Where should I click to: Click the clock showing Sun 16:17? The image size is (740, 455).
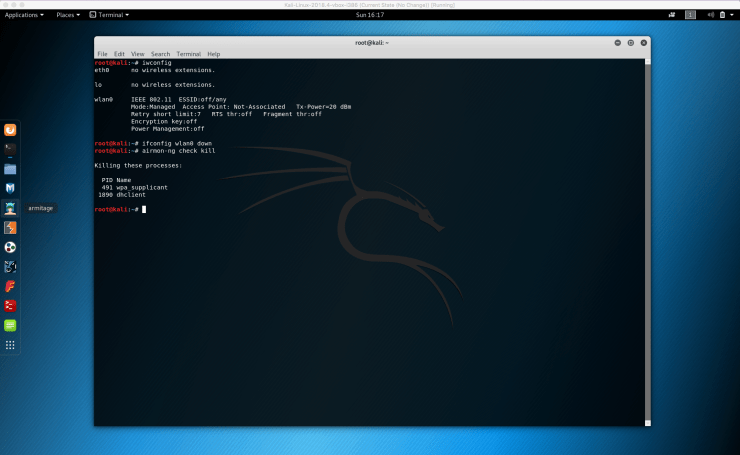coord(370,15)
